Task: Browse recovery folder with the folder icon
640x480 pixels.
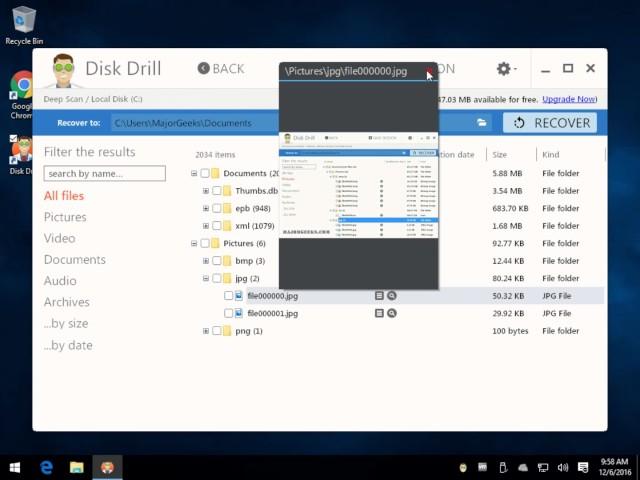Action: point(482,123)
